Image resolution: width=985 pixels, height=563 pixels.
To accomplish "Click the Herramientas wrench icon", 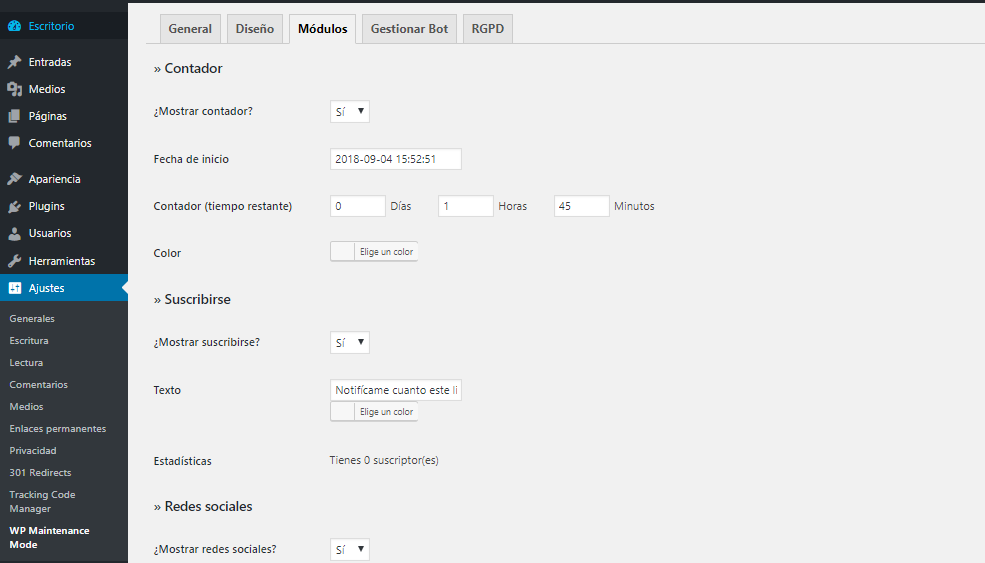I will point(14,261).
